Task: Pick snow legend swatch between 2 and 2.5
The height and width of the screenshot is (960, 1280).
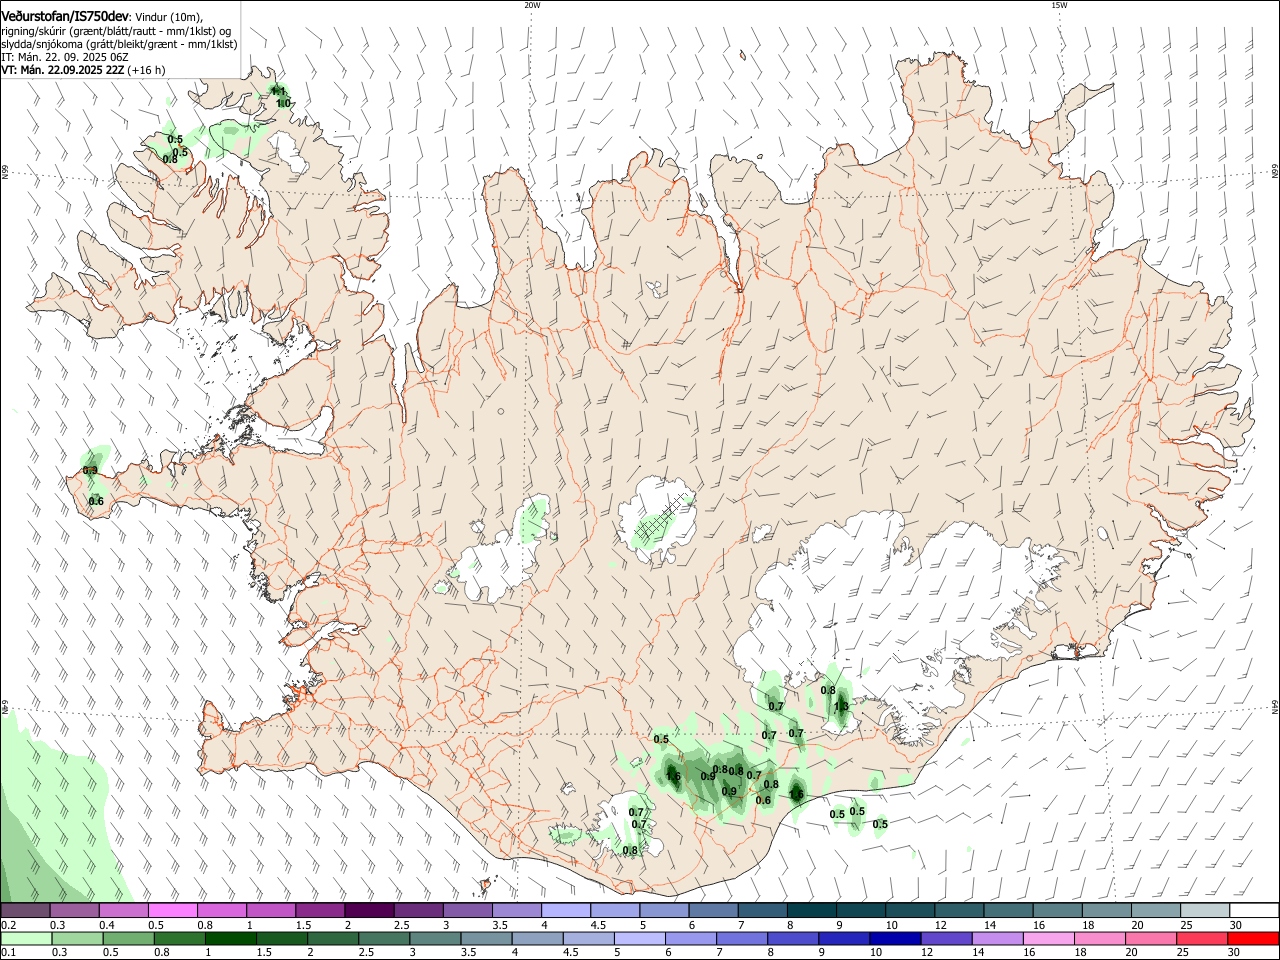Action: pyautogui.click(x=369, y=910)
